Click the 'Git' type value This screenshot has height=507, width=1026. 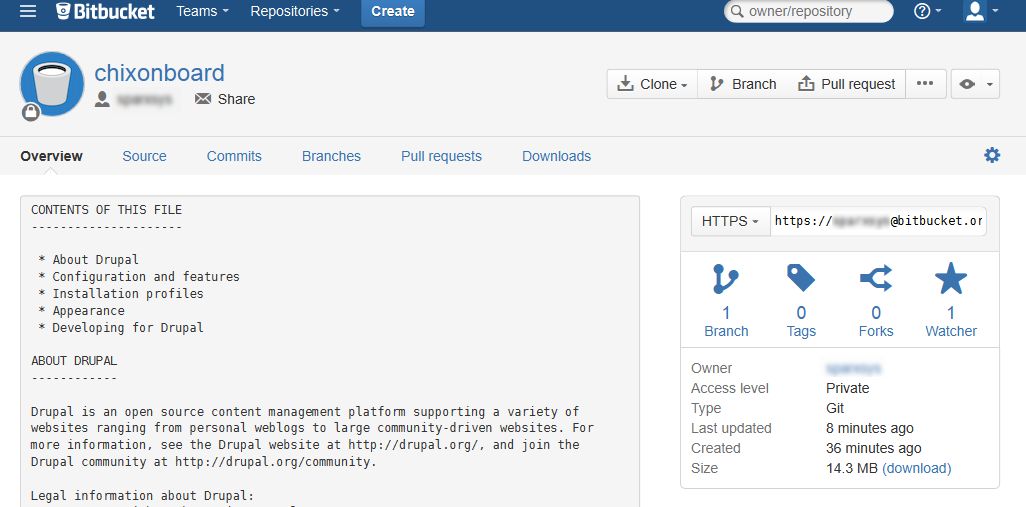835,408
